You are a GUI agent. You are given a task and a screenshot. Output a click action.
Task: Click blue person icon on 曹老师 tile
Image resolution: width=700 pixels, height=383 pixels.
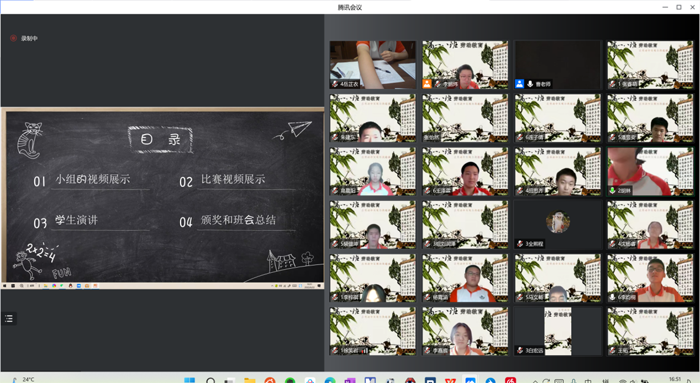tap(519, 83)
